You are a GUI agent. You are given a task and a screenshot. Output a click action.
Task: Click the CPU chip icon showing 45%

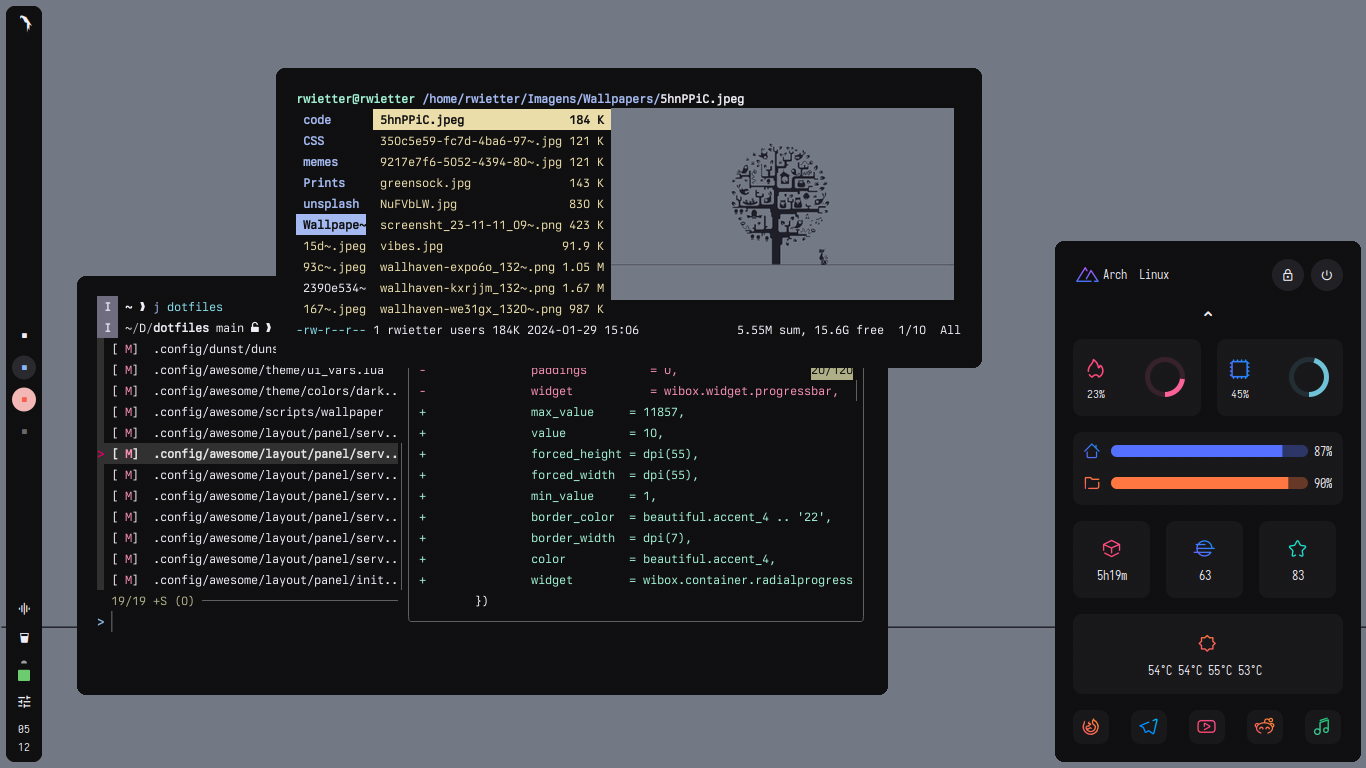click(x=1239, y=369)
